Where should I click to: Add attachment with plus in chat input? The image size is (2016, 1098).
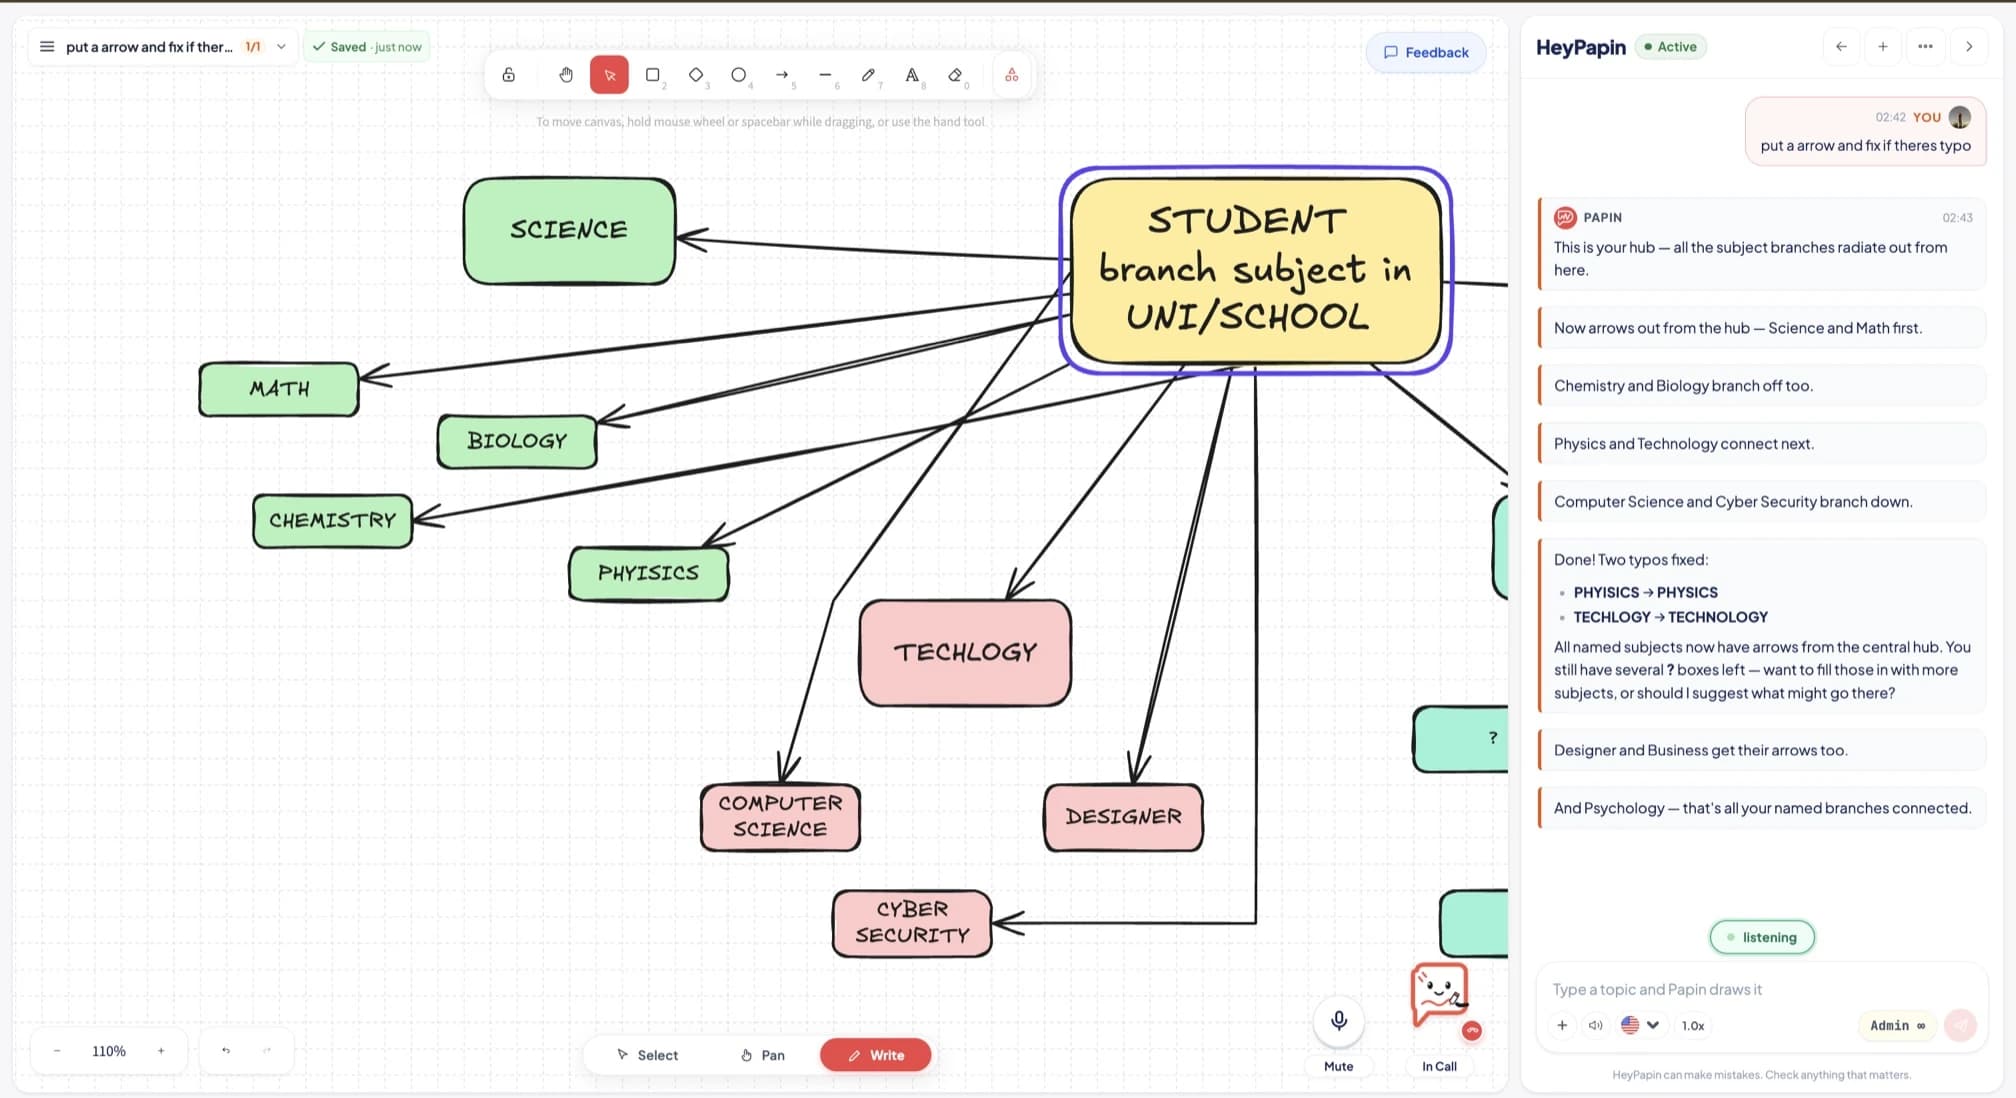pyautogui.click(x=1562, y=1025)
